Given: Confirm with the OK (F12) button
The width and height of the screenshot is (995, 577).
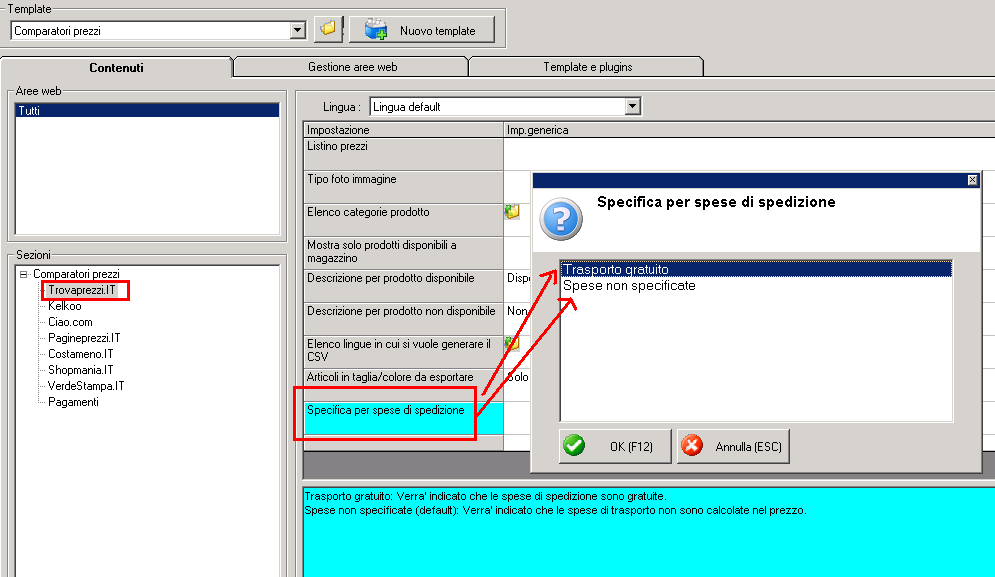Looking at the screenshot, I should coord(615,446).
